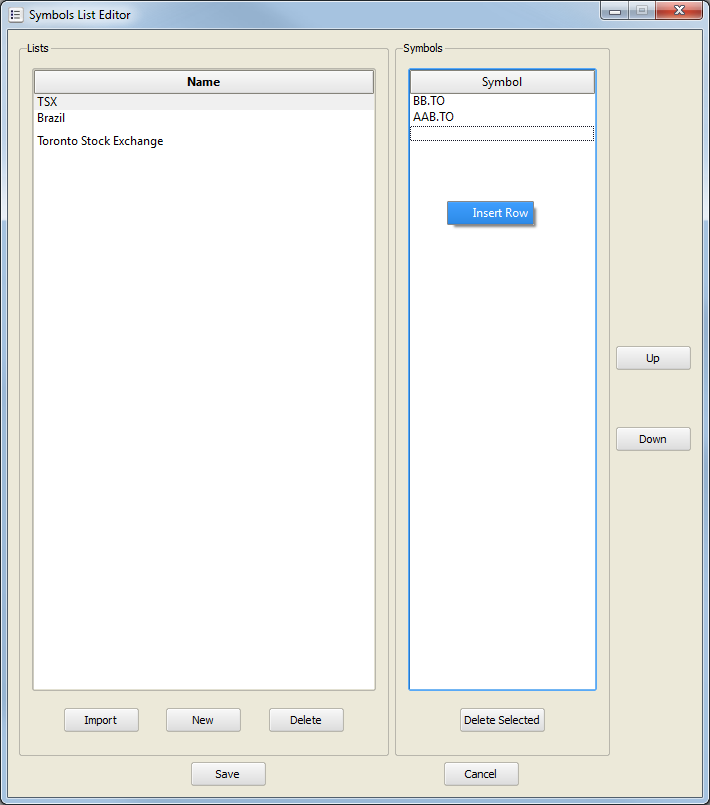710x805 pixels.
Task: Select the TSX list
Action: 47,102
